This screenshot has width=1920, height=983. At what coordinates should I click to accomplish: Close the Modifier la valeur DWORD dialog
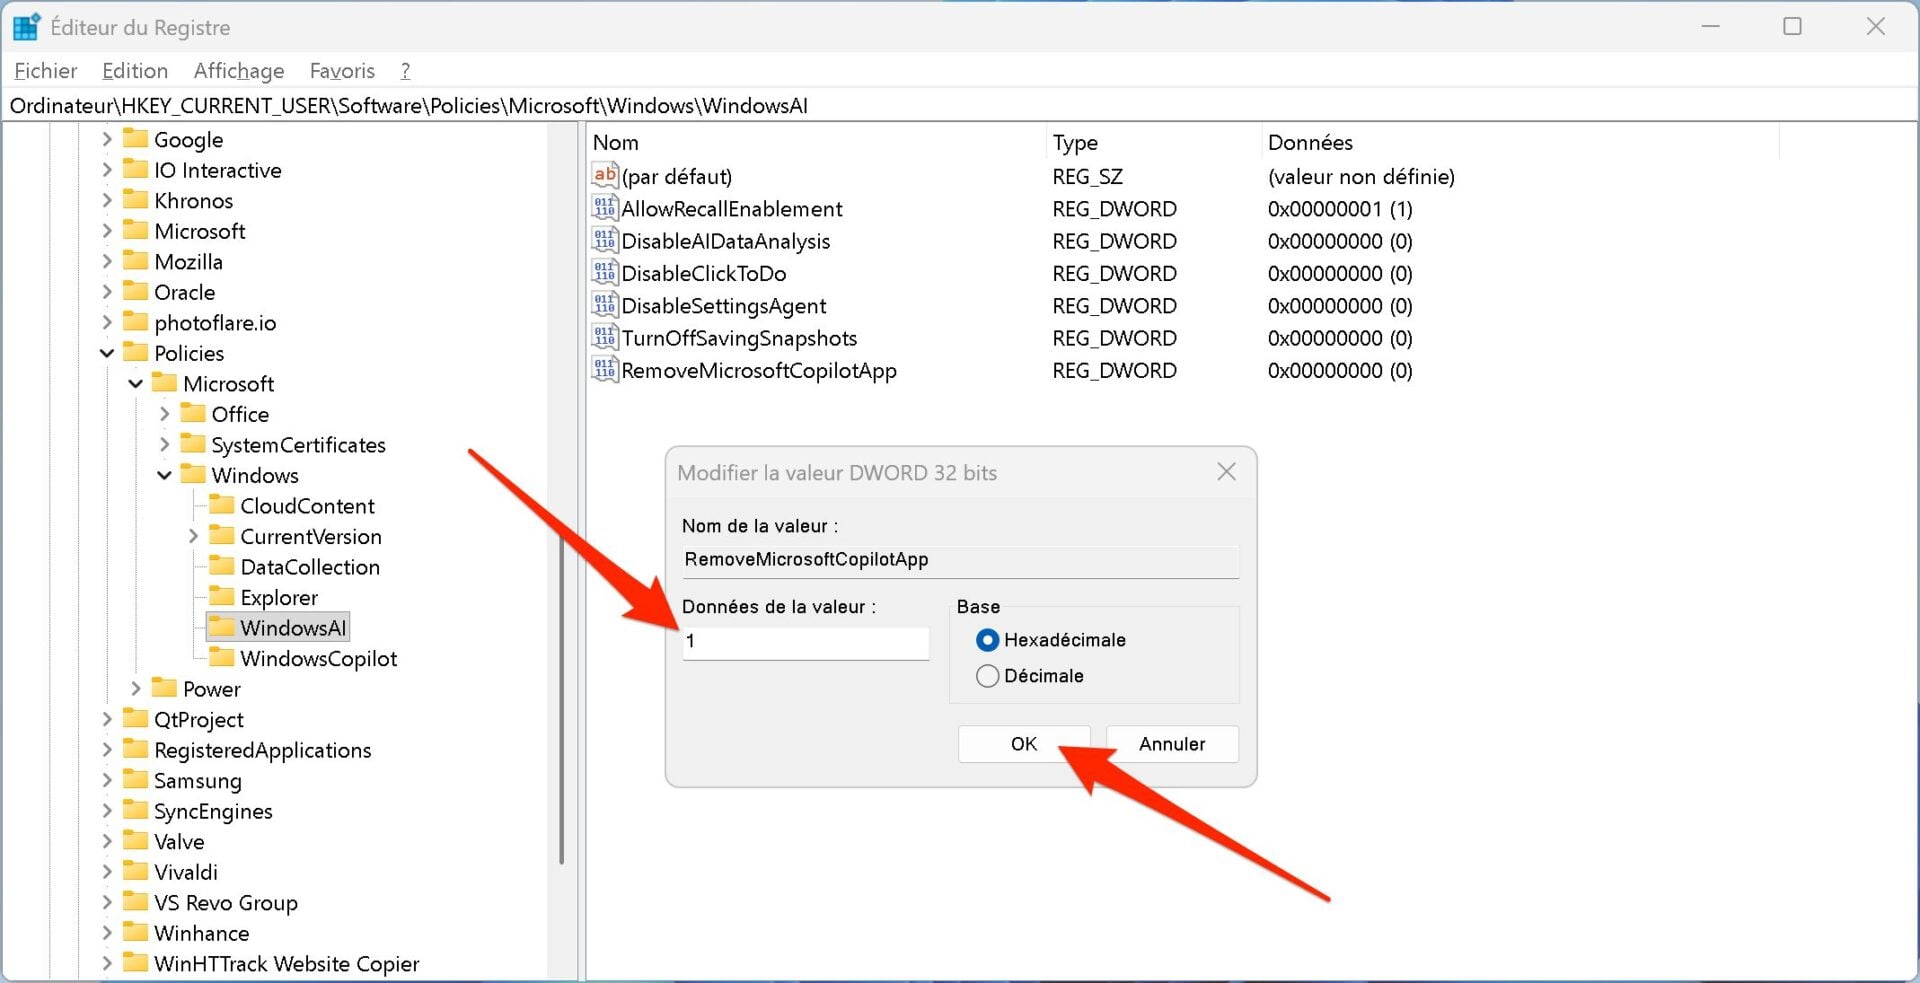click(x=1227, y=472)
